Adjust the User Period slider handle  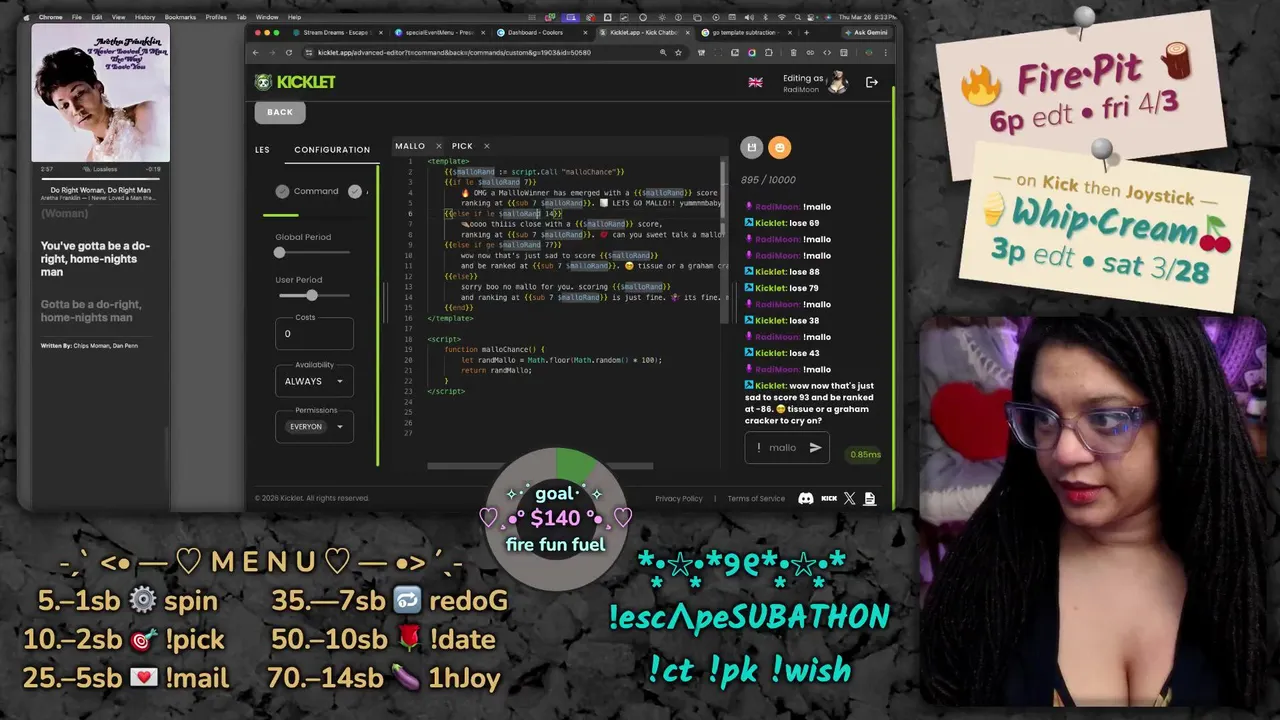pyautogui.click(x=312, y=296)
